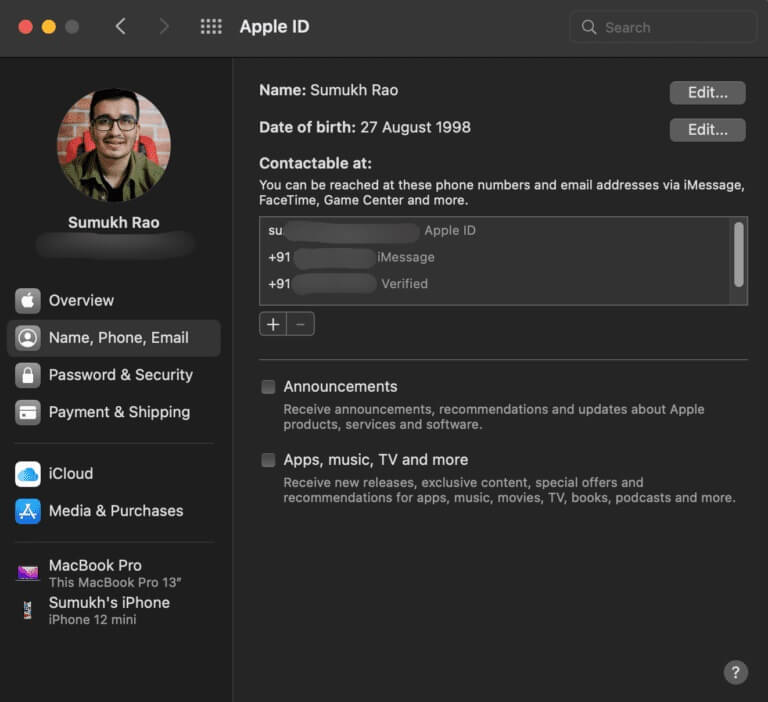Click the Sumukh Rao profile photo

click(x=114, y=145)
